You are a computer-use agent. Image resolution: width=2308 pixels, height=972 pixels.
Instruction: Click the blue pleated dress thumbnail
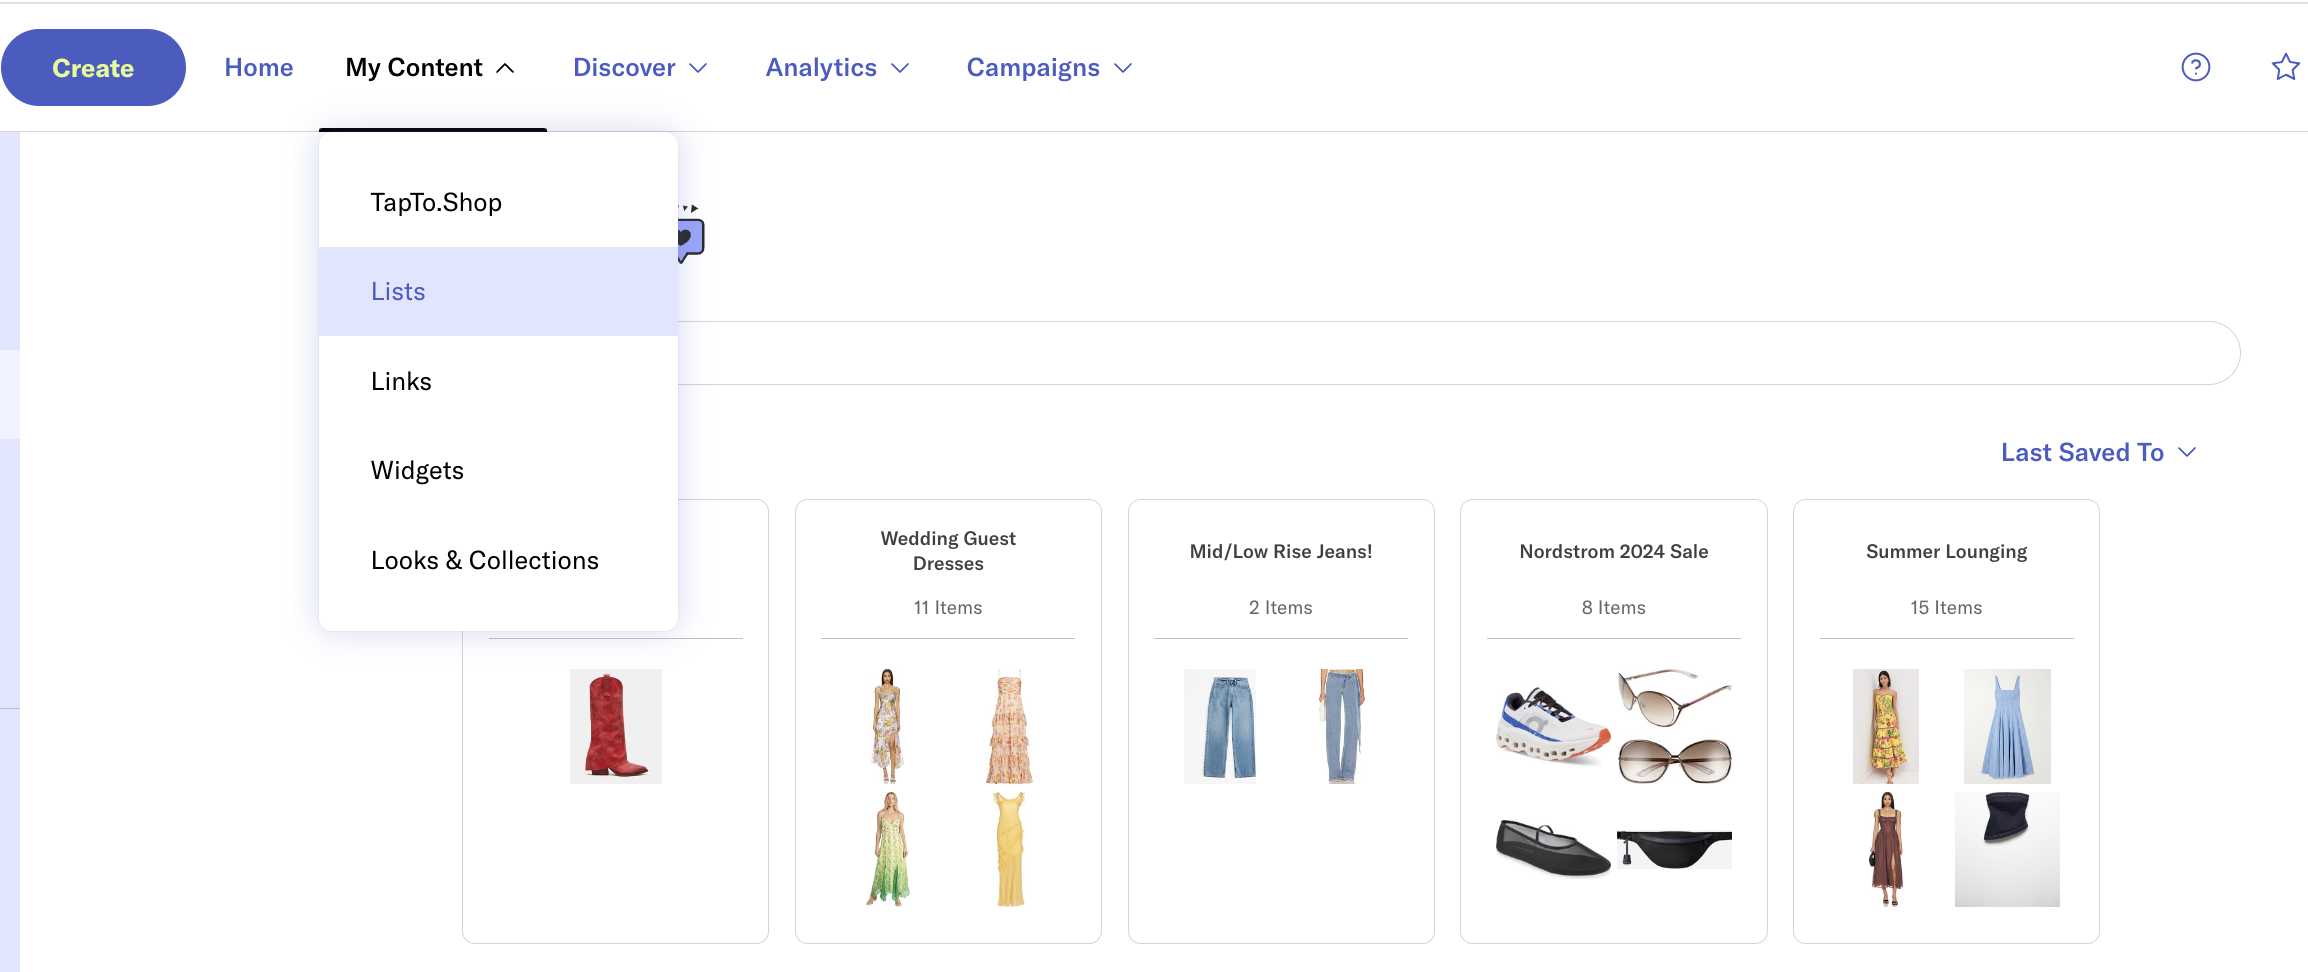(x=2007, y=726)
